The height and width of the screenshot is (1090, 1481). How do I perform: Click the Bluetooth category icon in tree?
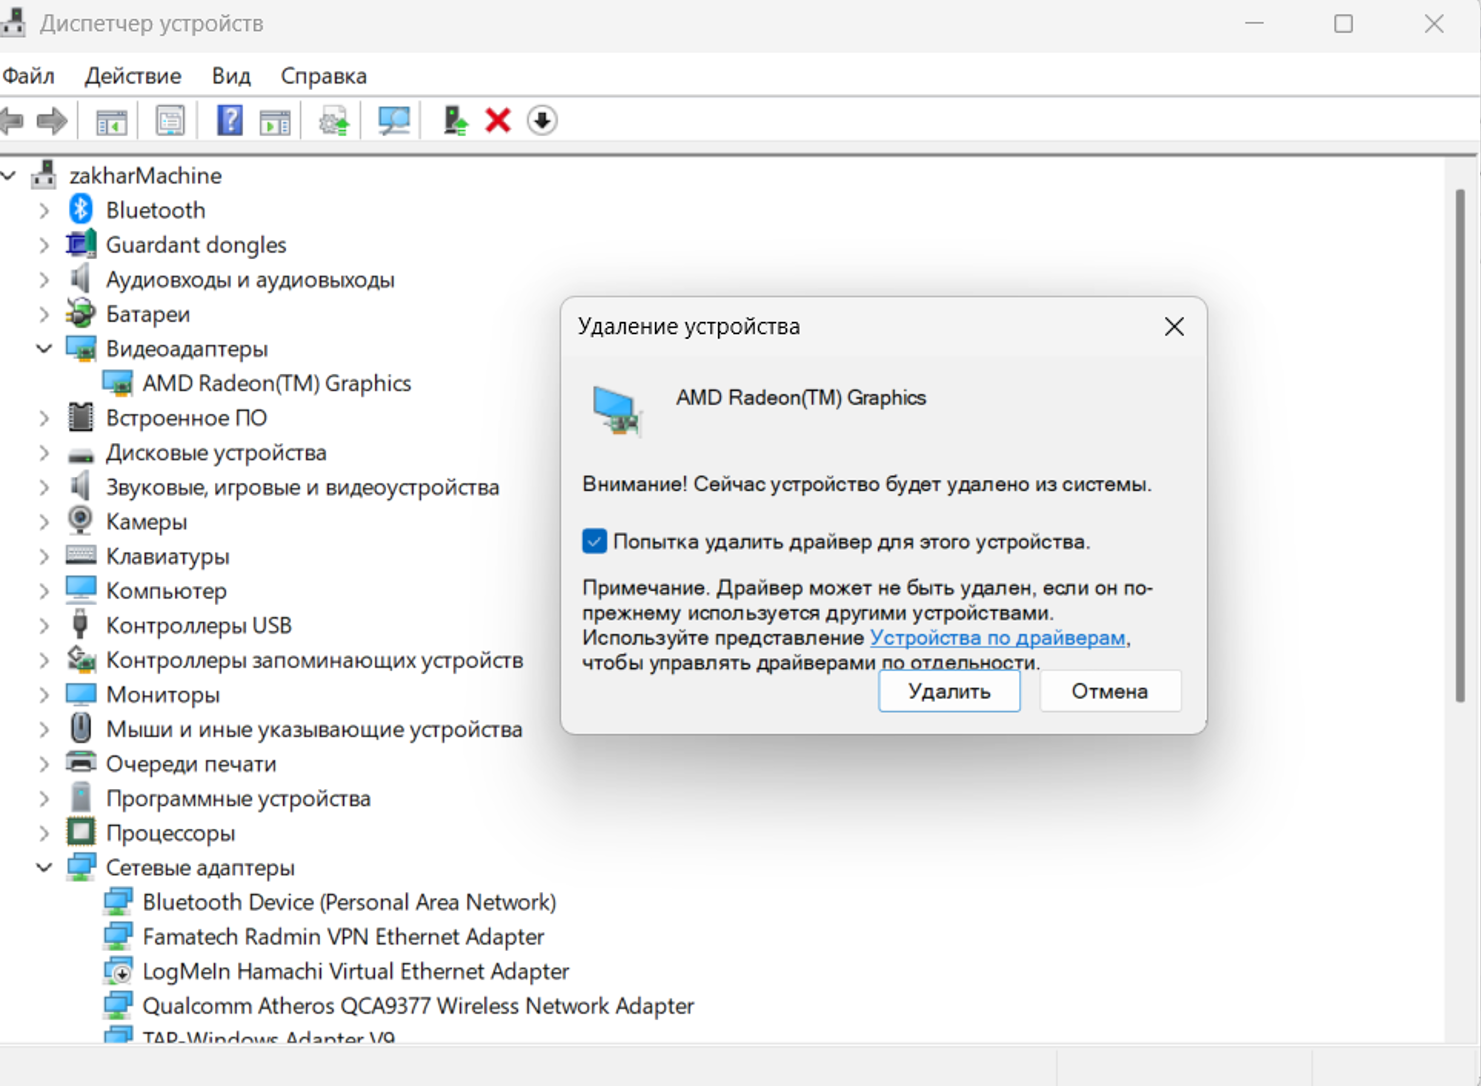point(81,210)
